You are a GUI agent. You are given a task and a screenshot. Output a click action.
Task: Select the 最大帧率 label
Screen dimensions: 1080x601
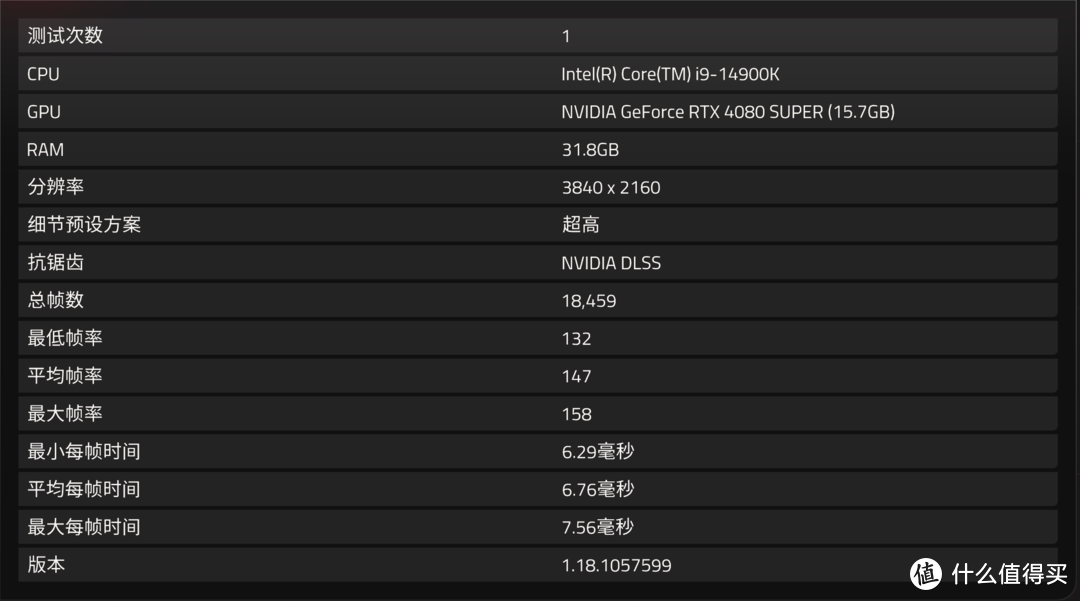[65, 414]
